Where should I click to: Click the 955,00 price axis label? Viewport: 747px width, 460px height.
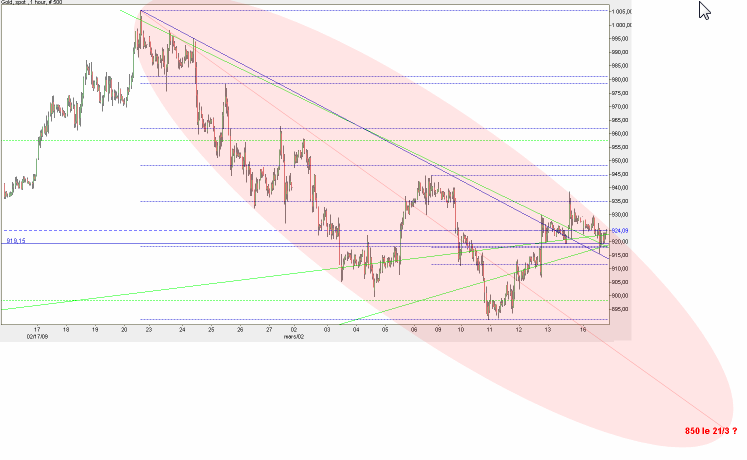click(620, 147)
